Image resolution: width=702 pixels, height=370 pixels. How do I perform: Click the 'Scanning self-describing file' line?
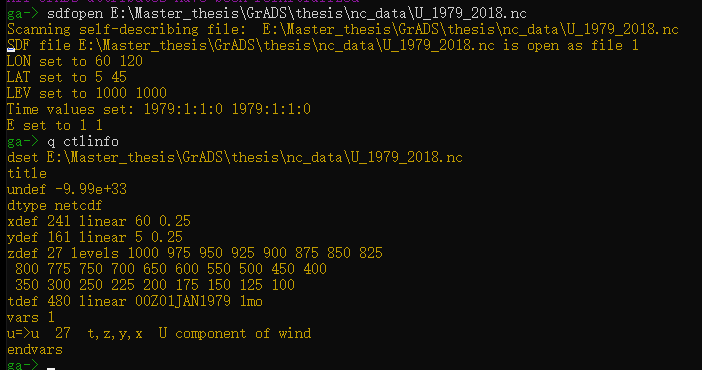coord(342,30)
